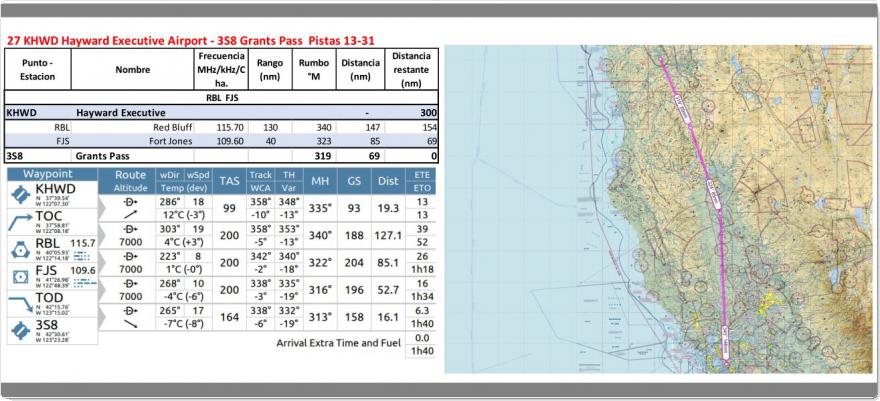Screen dimensions: 880x401
Task: Click the "Punto - Estacion" column header
Action: pyautogui.click(x=38, y=70)
